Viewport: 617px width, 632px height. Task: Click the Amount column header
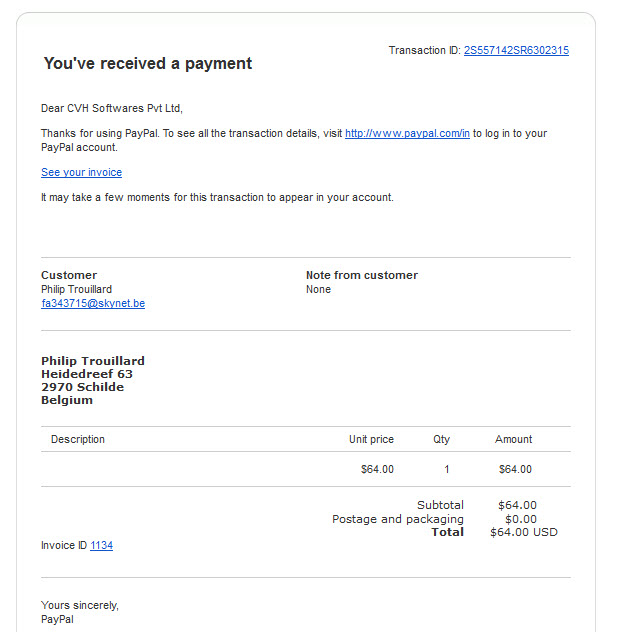[513, 439]
